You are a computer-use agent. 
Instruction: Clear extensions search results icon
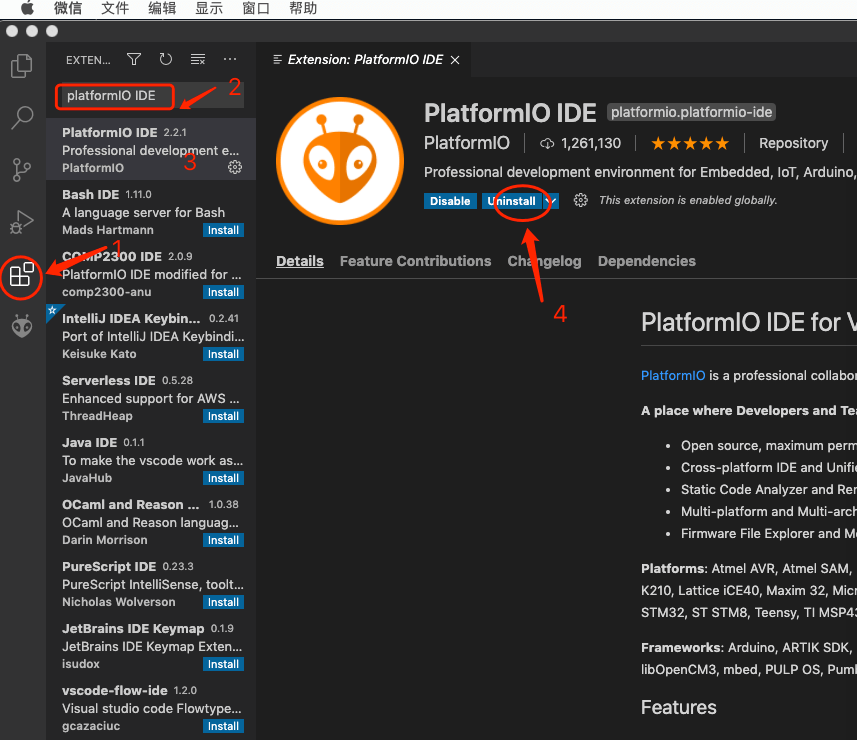tap(198, 60)
